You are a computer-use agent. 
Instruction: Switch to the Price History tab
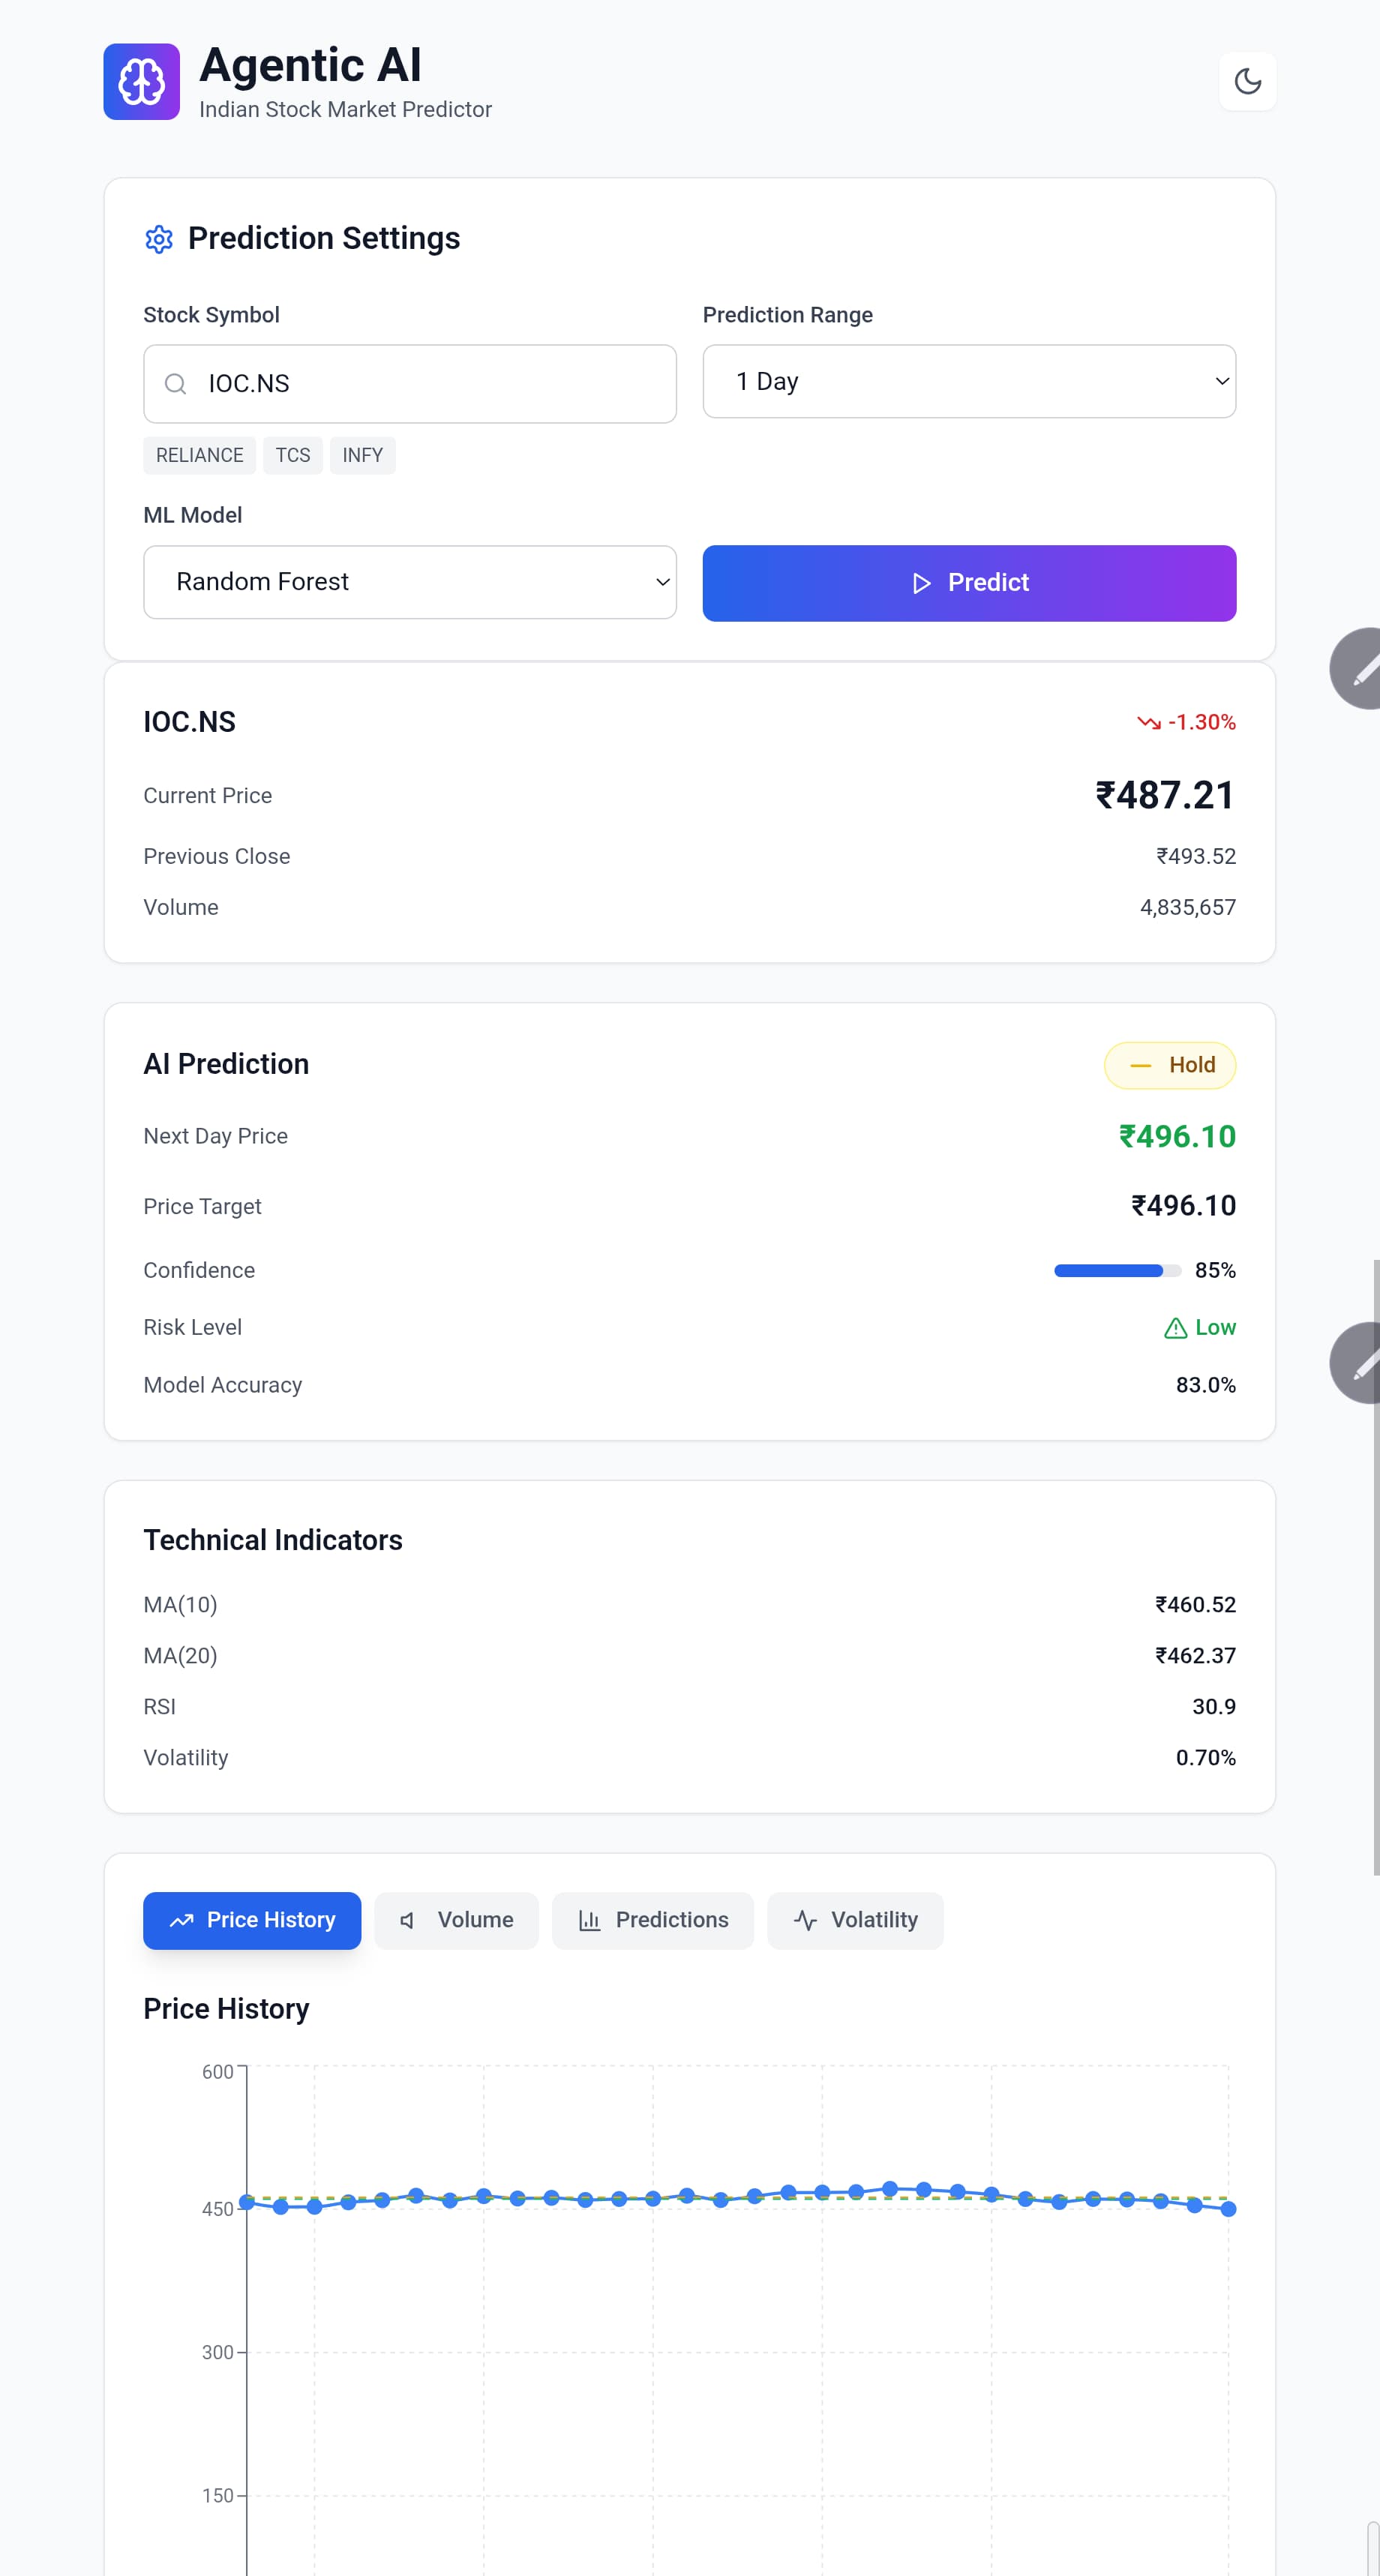(252, 1921)
